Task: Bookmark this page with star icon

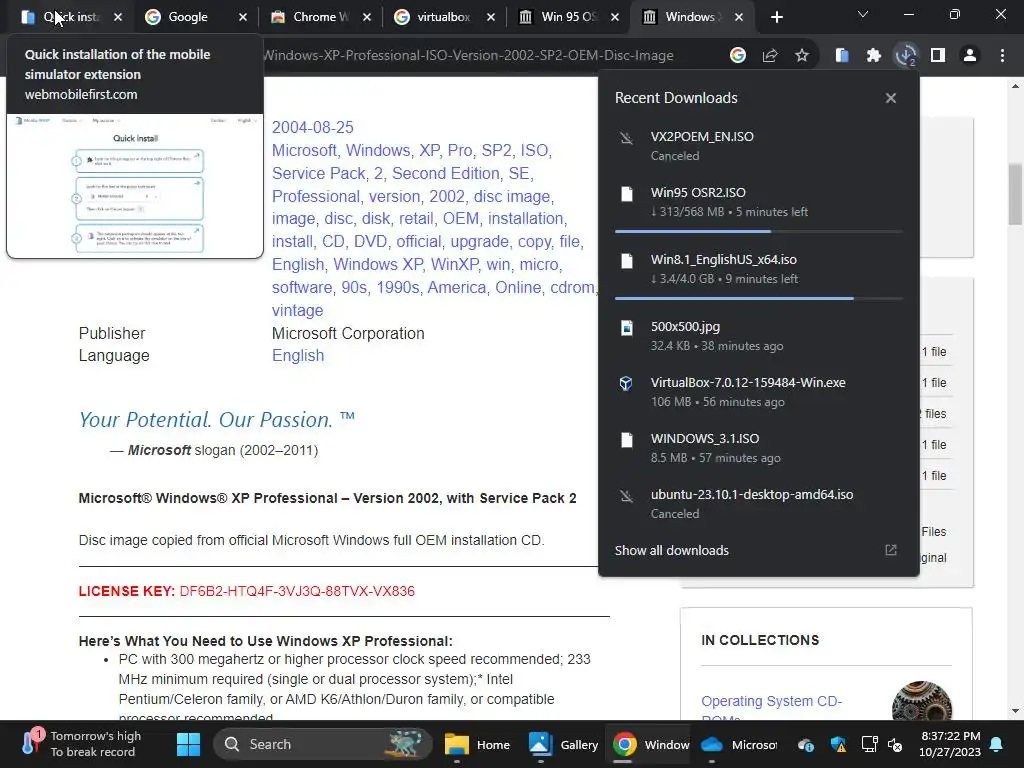Action: 802,56
